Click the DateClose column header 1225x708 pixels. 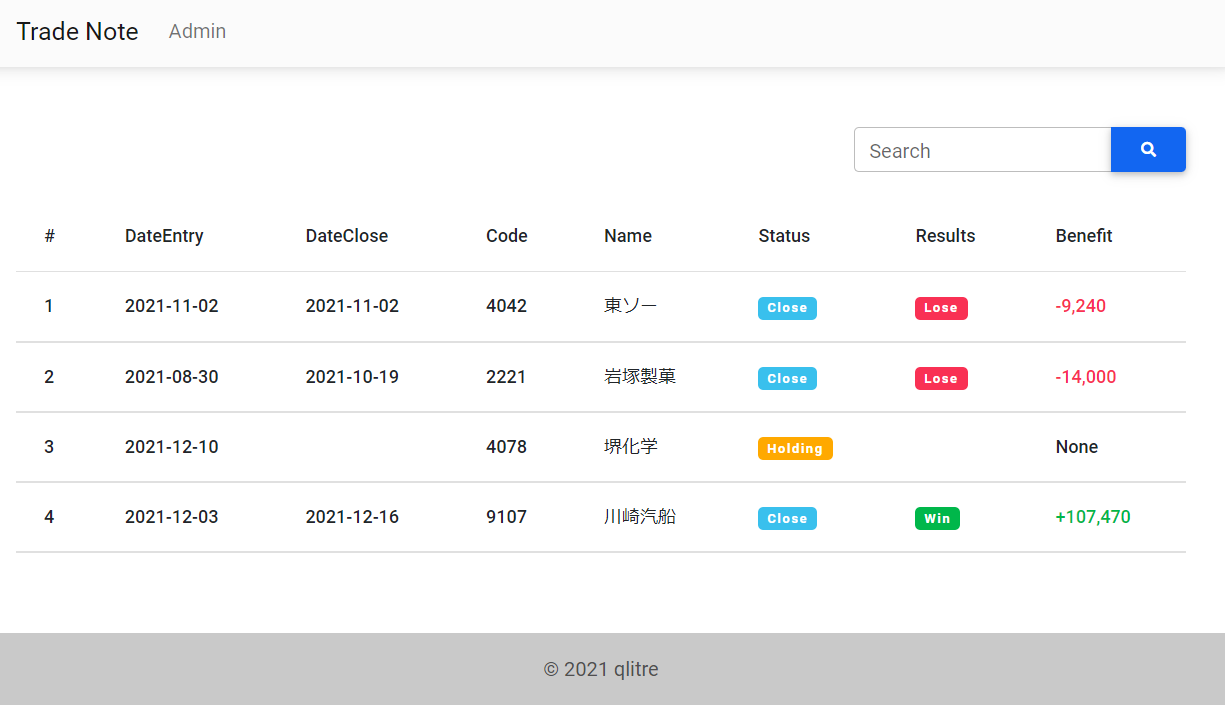(347, 236)
